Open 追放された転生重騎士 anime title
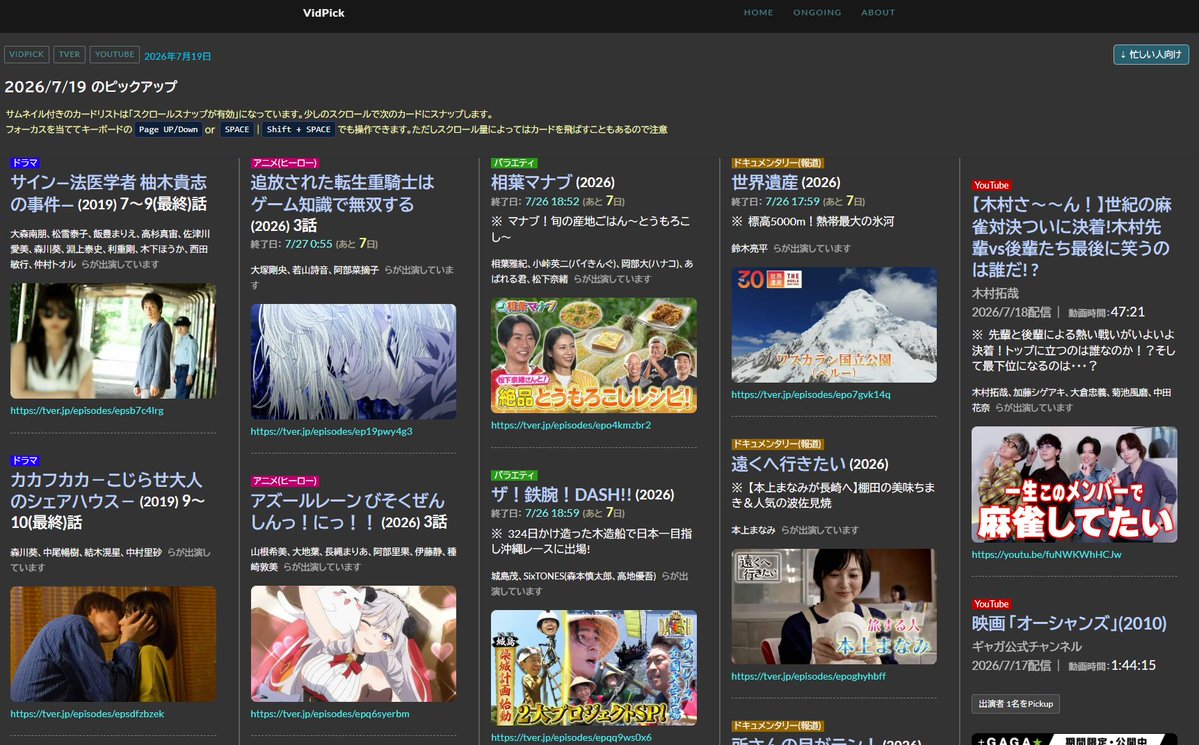This screenshot has height=745, width=1199. pos(342,203)
